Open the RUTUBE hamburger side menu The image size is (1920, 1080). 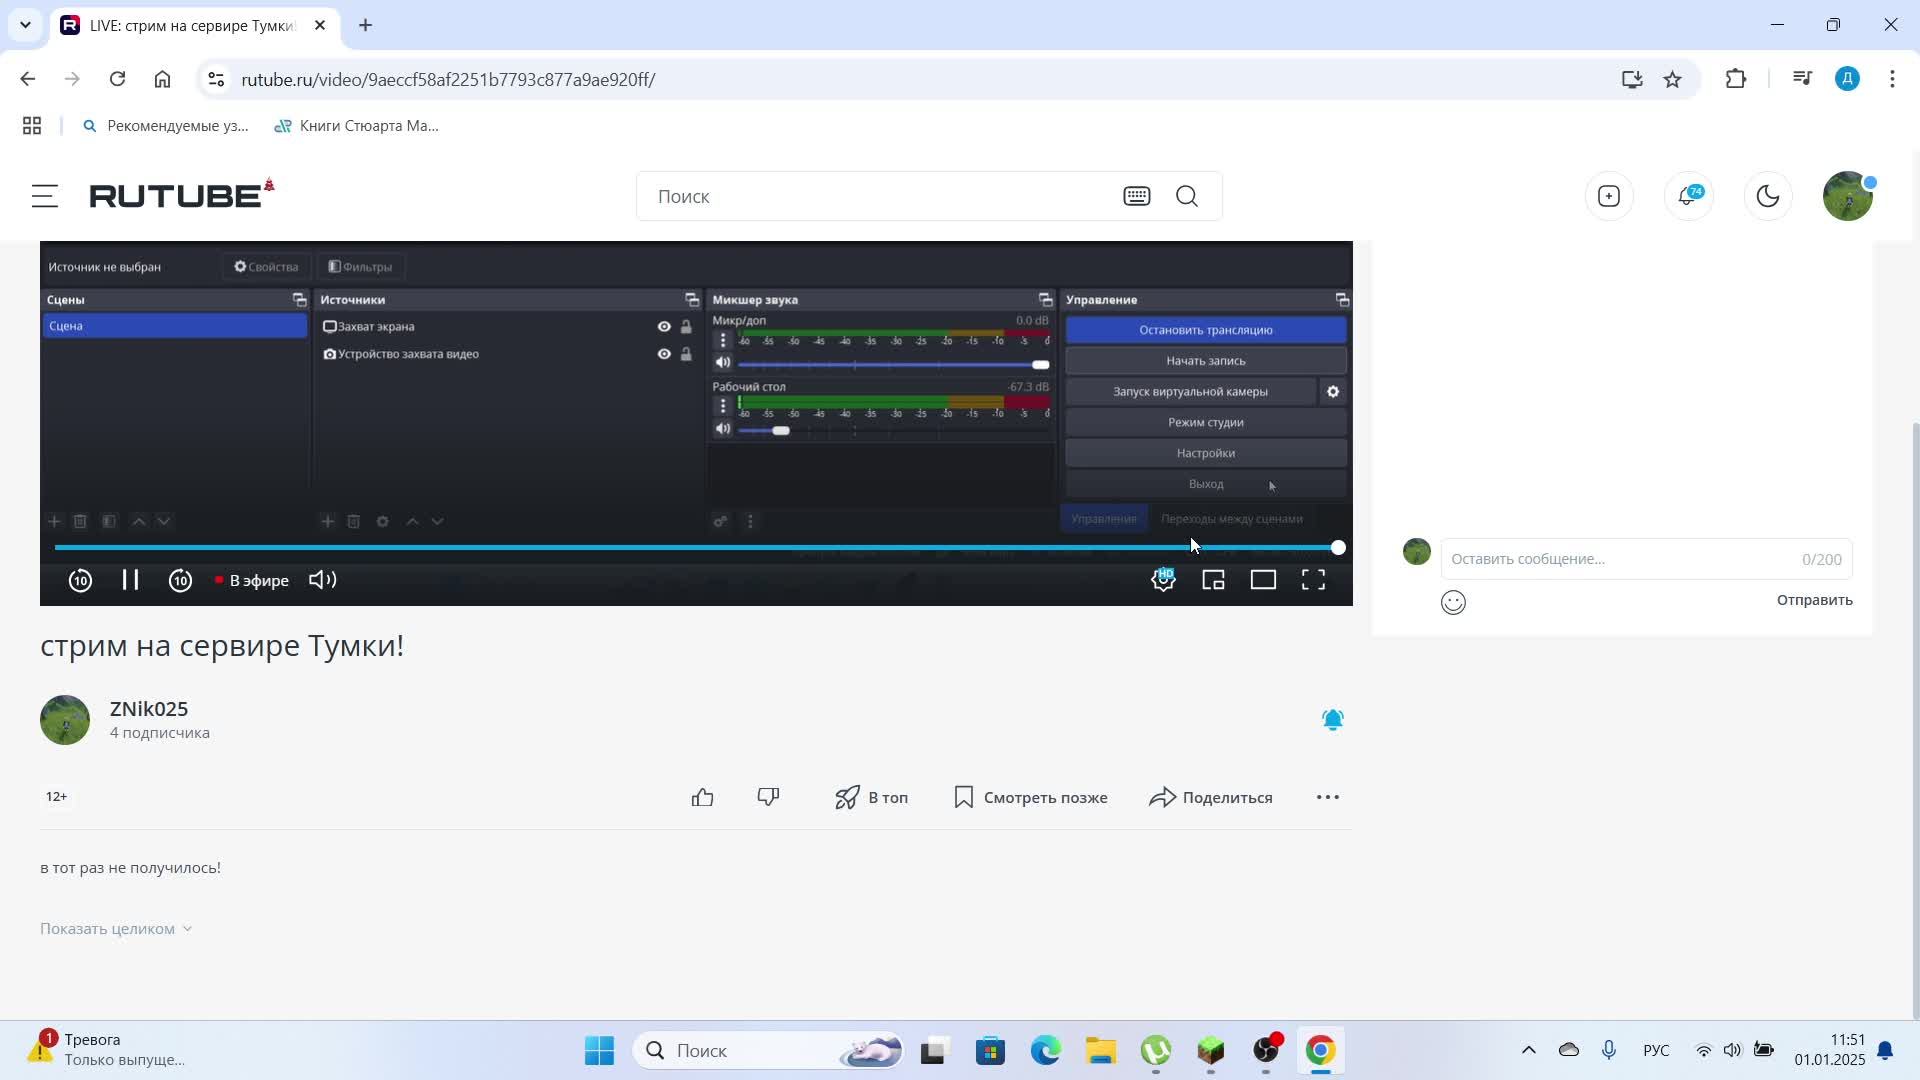point(44,196)
